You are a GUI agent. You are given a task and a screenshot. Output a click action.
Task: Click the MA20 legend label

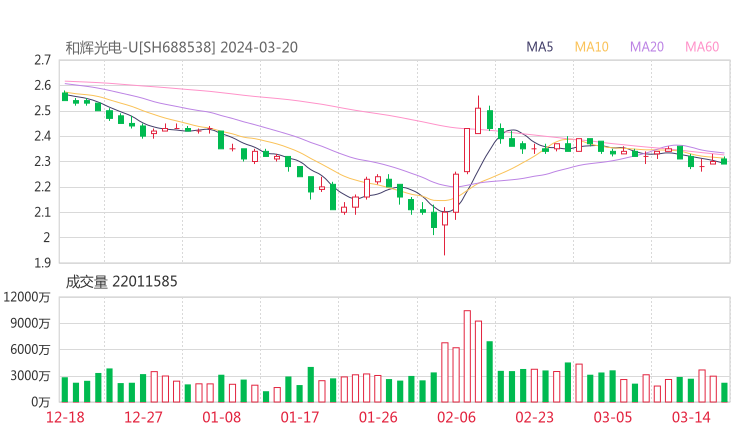click(x=647, y=47)
